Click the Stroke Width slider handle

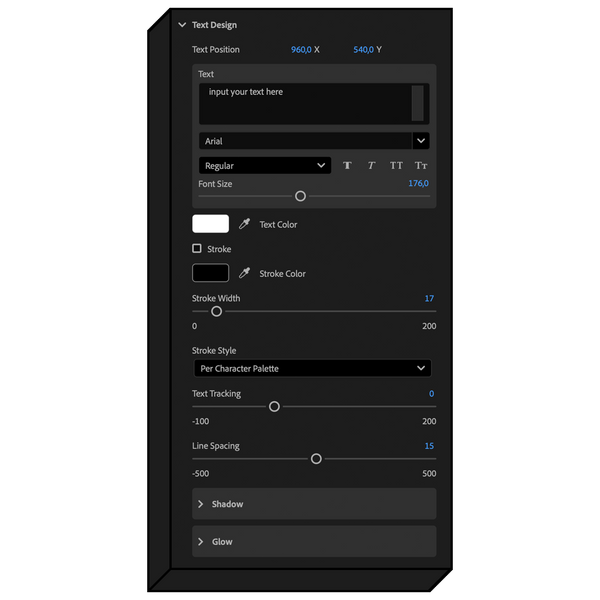tap(217, 311)
